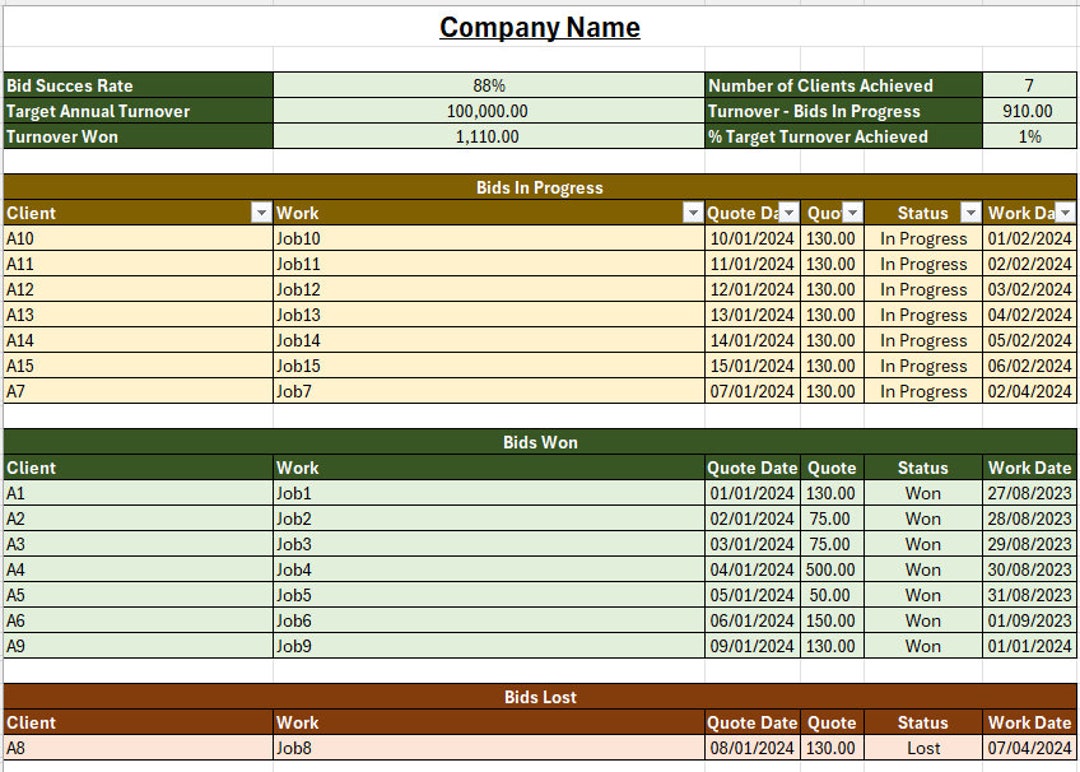Screen dimensions: 1080x772
Task: Click the Bids Lost table header banner
Action: (x=539, y=697)
